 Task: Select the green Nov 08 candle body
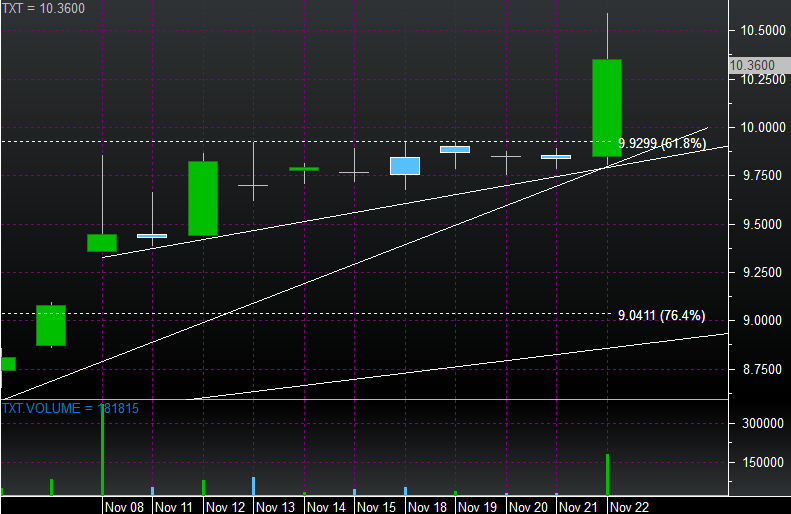click(102, 243)
